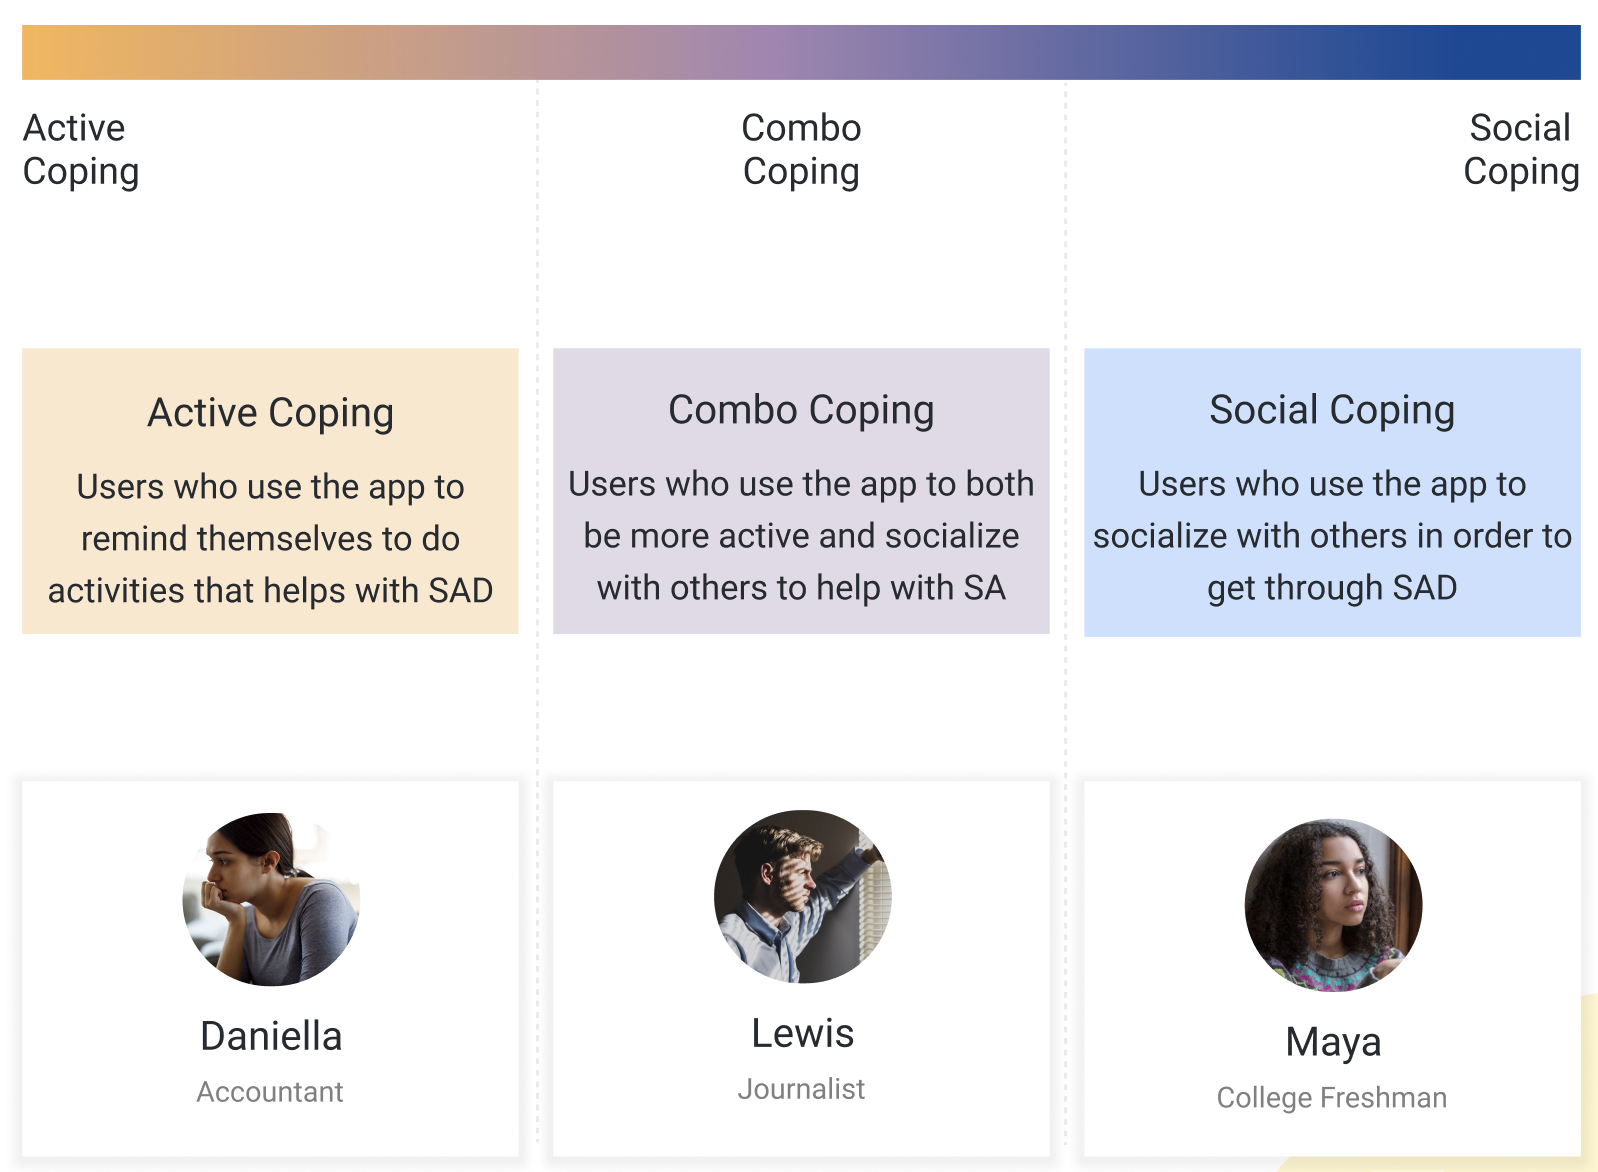Select the Social Coping label at top right

(1521, 150)
